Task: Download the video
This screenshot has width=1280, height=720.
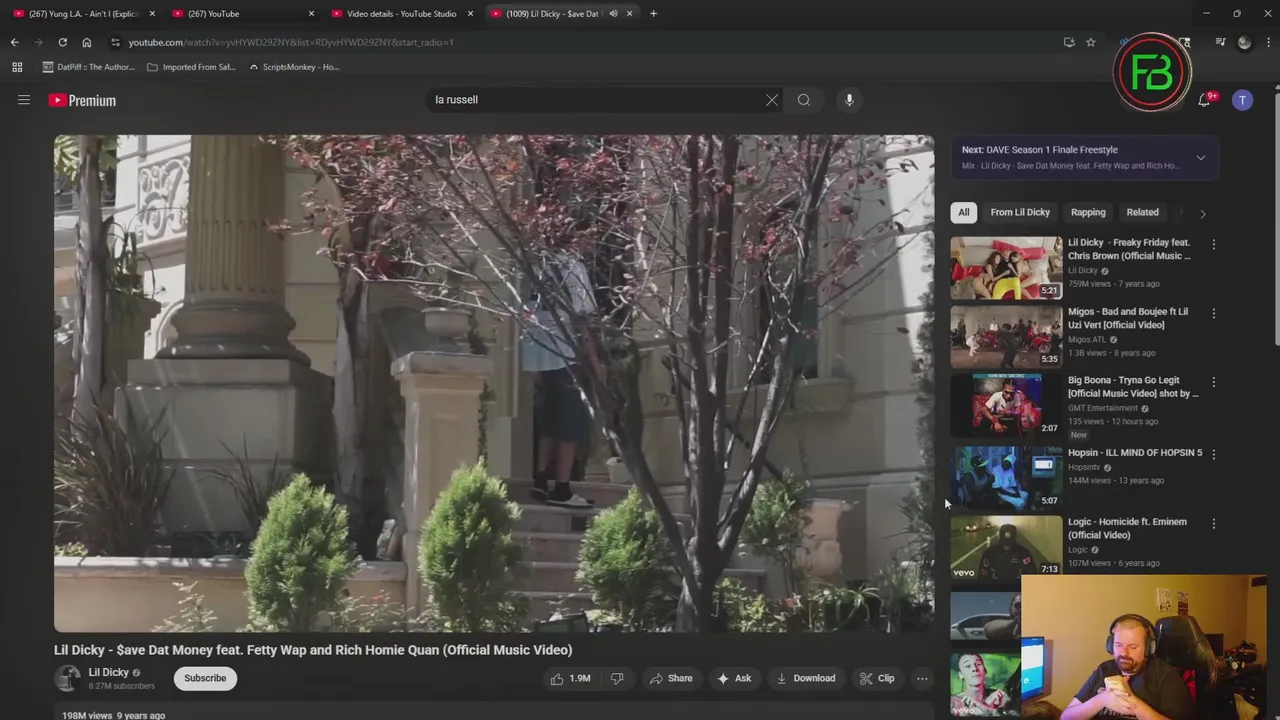Action: point(806,678)
